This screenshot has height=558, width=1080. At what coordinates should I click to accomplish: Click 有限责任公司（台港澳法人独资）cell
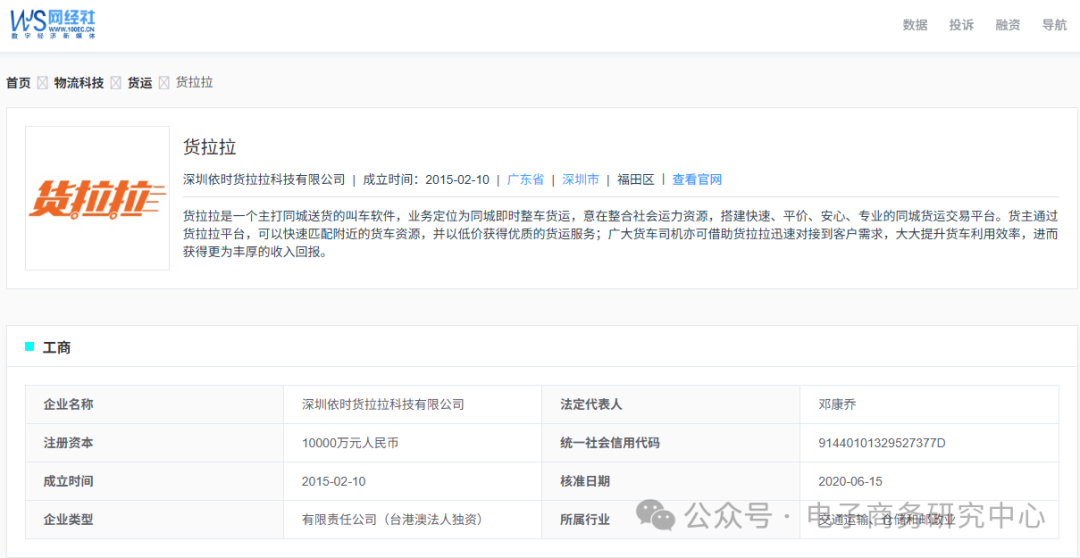pos(412,519)
